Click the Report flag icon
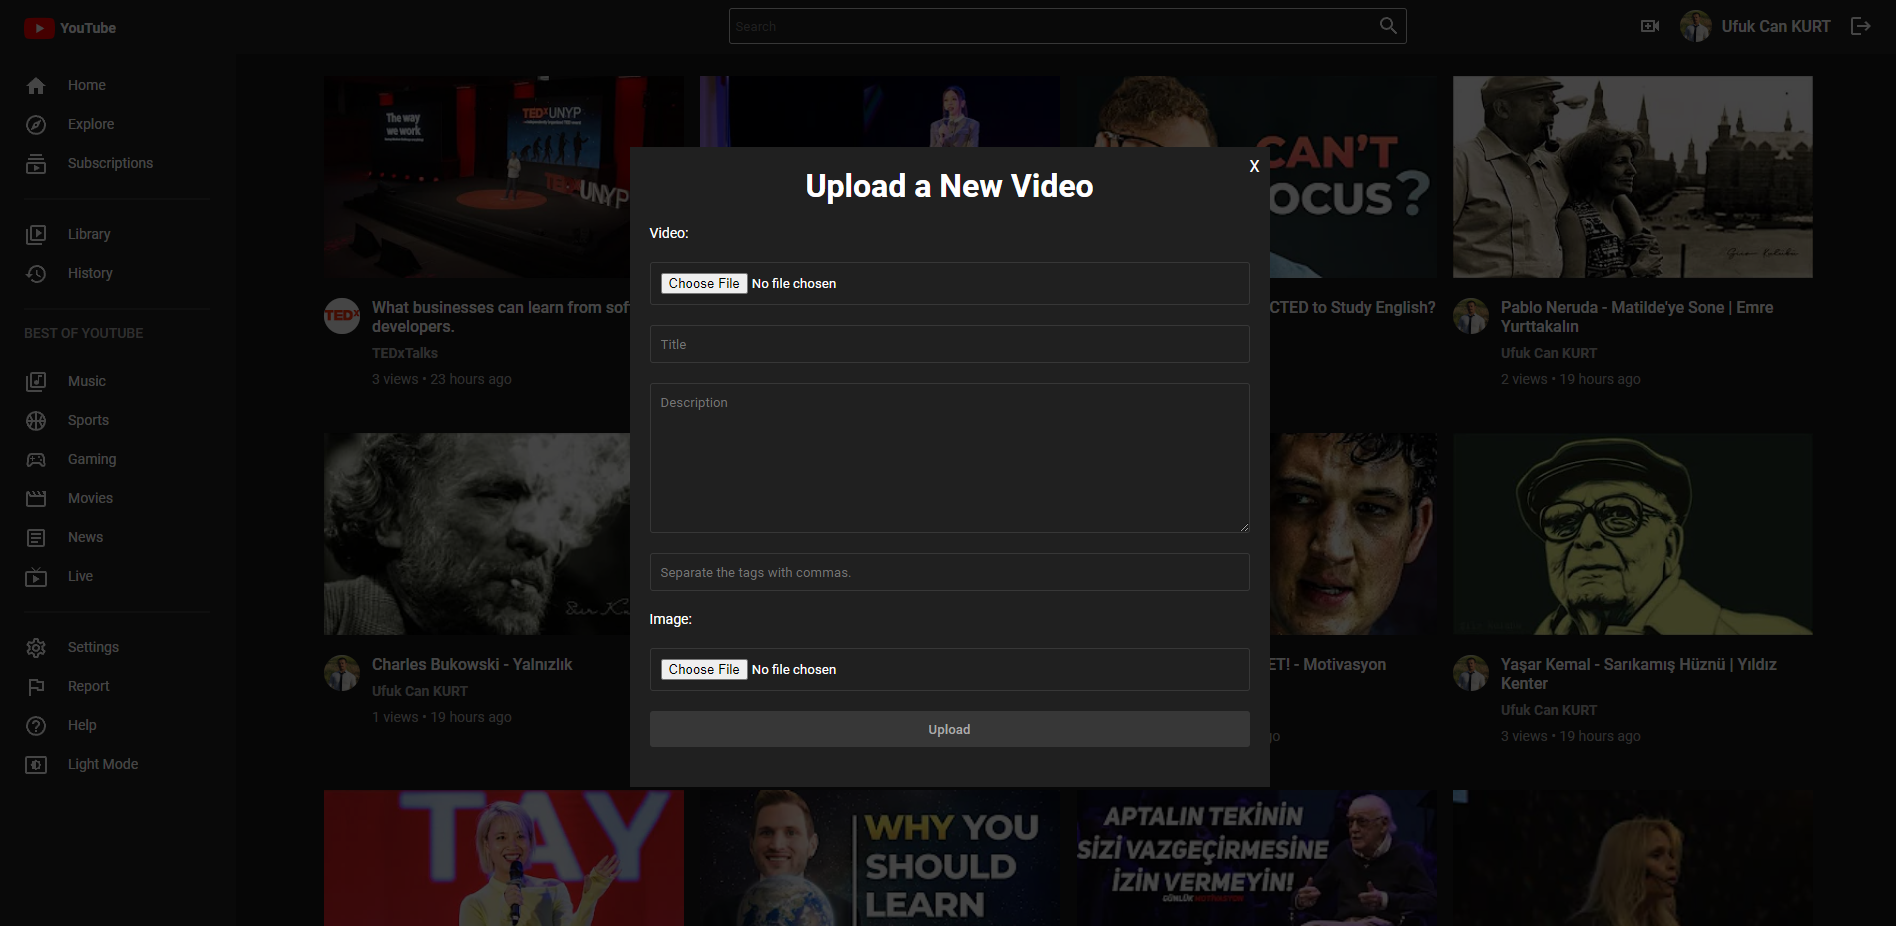The width and height of the screenshot is (1896, 926). 36,687
